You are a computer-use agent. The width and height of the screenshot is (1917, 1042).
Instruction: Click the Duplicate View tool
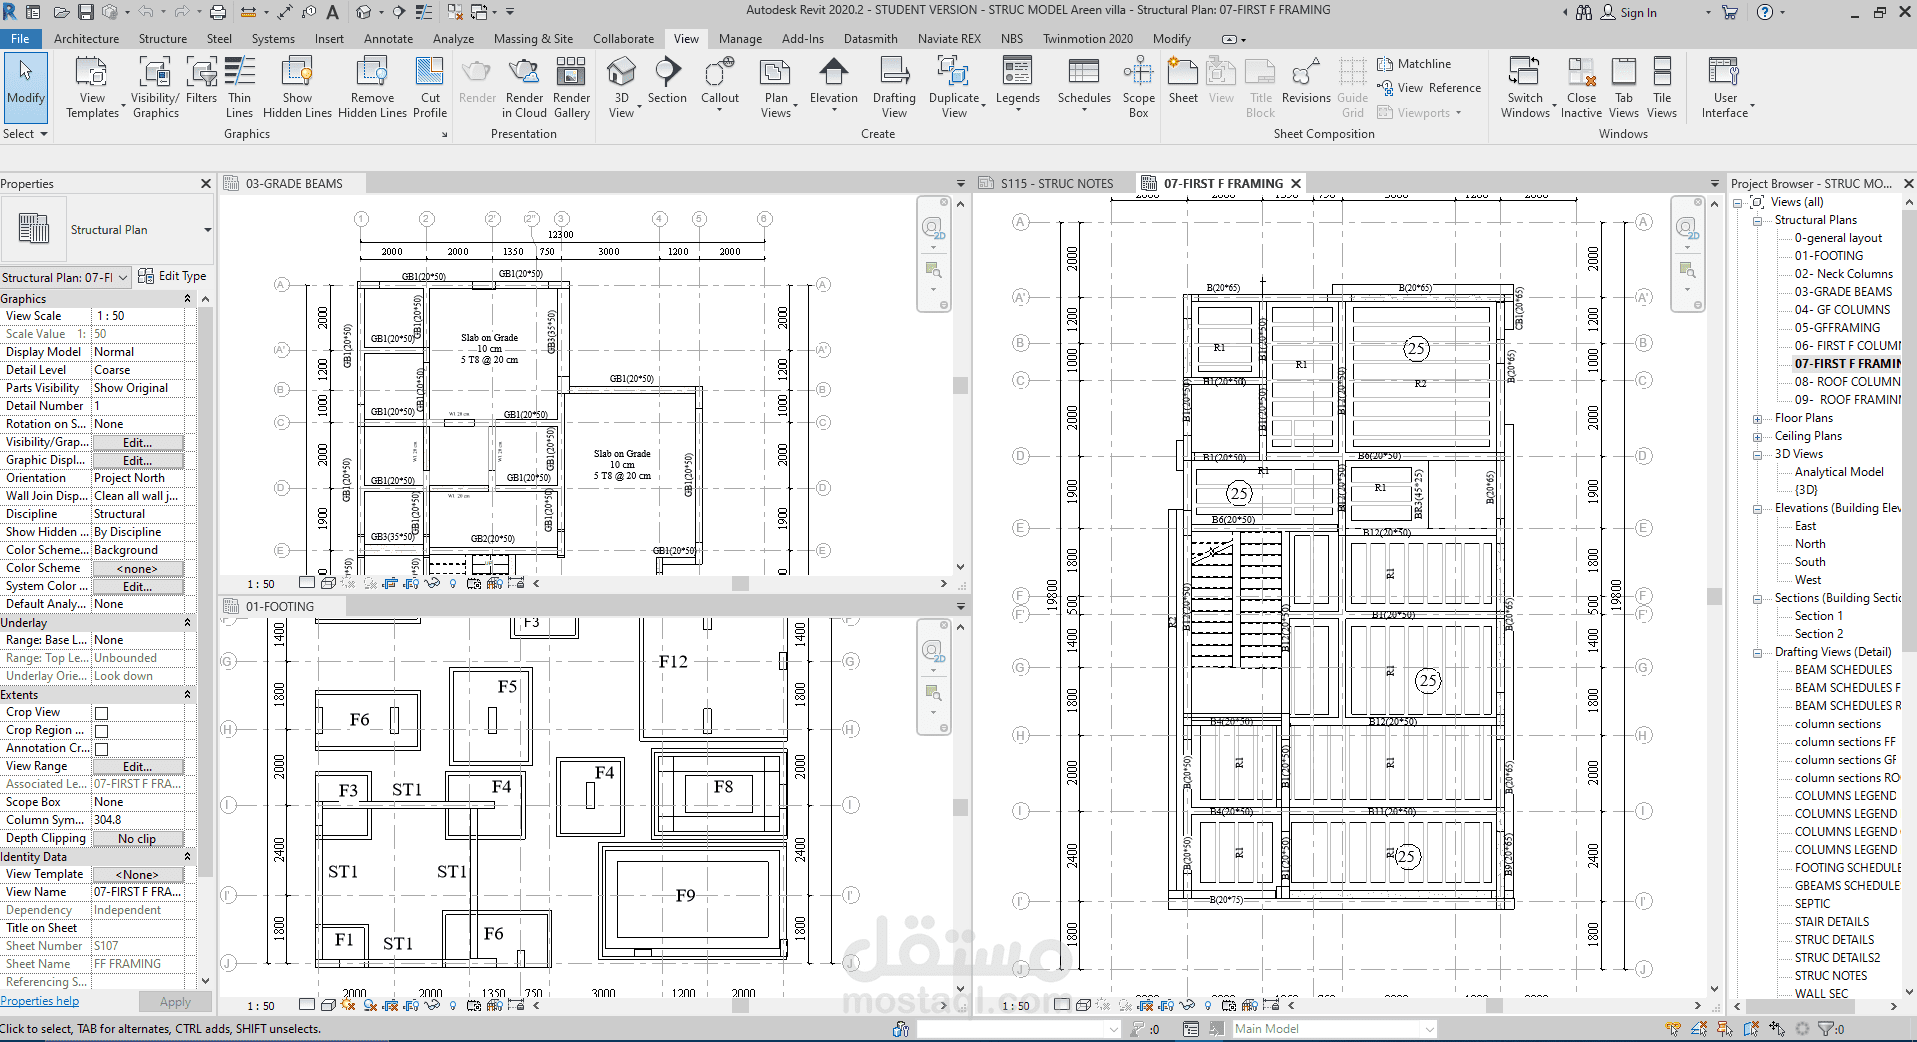pos(954,87)
